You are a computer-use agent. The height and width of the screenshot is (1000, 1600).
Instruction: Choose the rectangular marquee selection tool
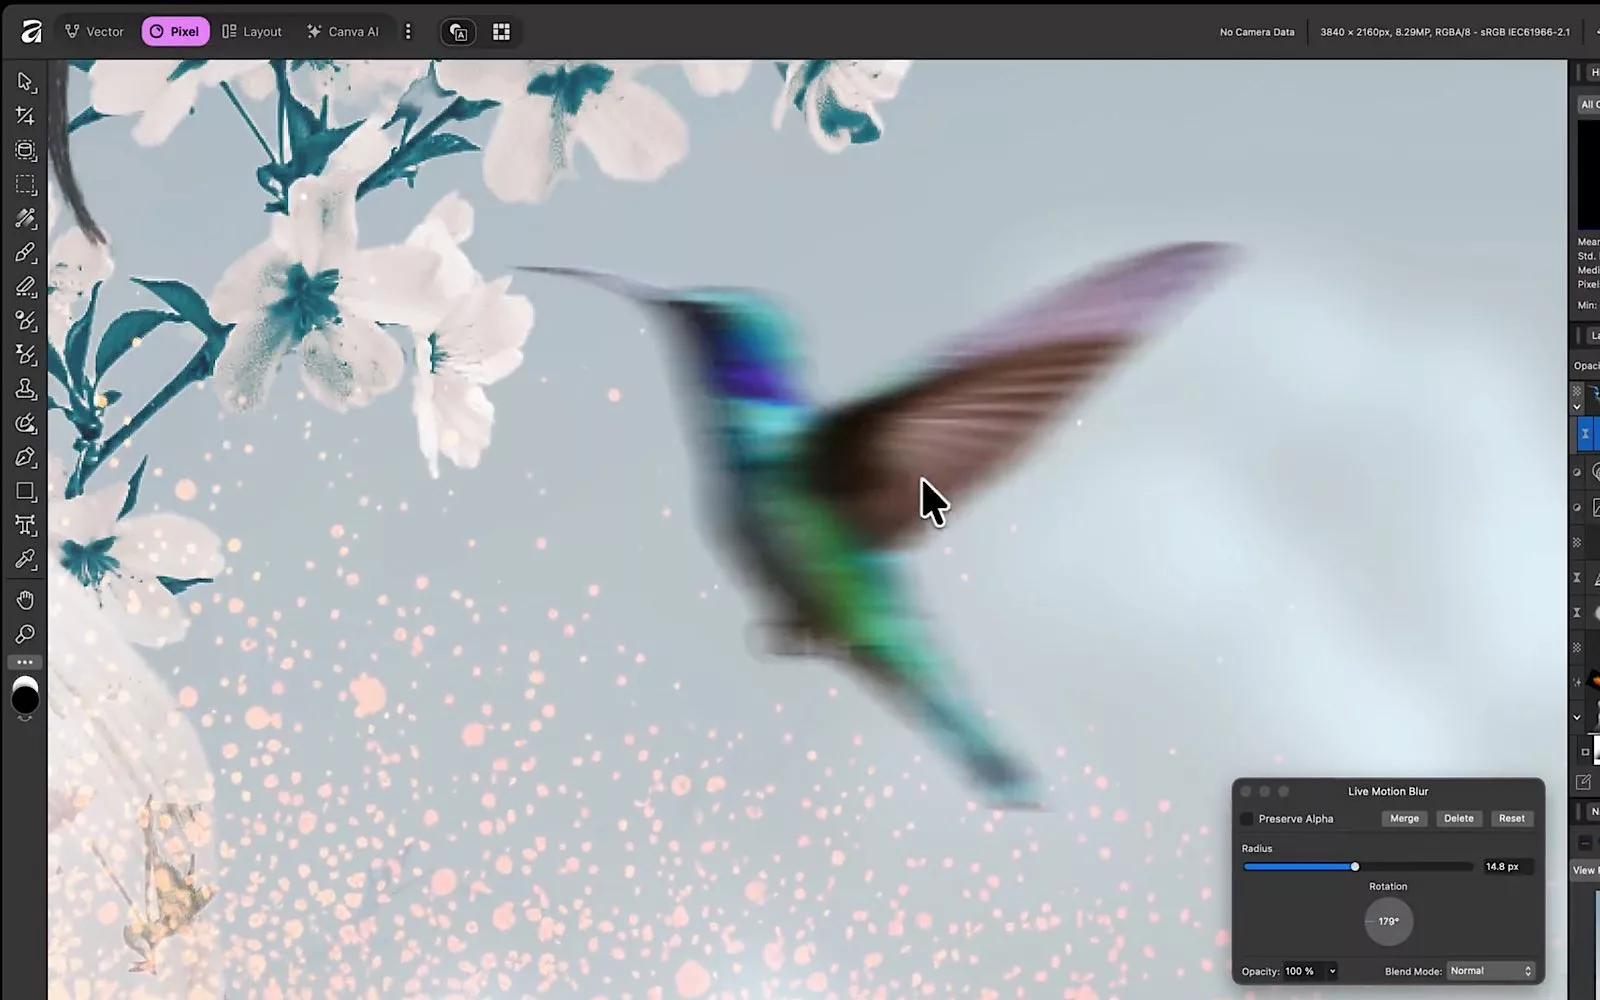[x=26, y=185]
